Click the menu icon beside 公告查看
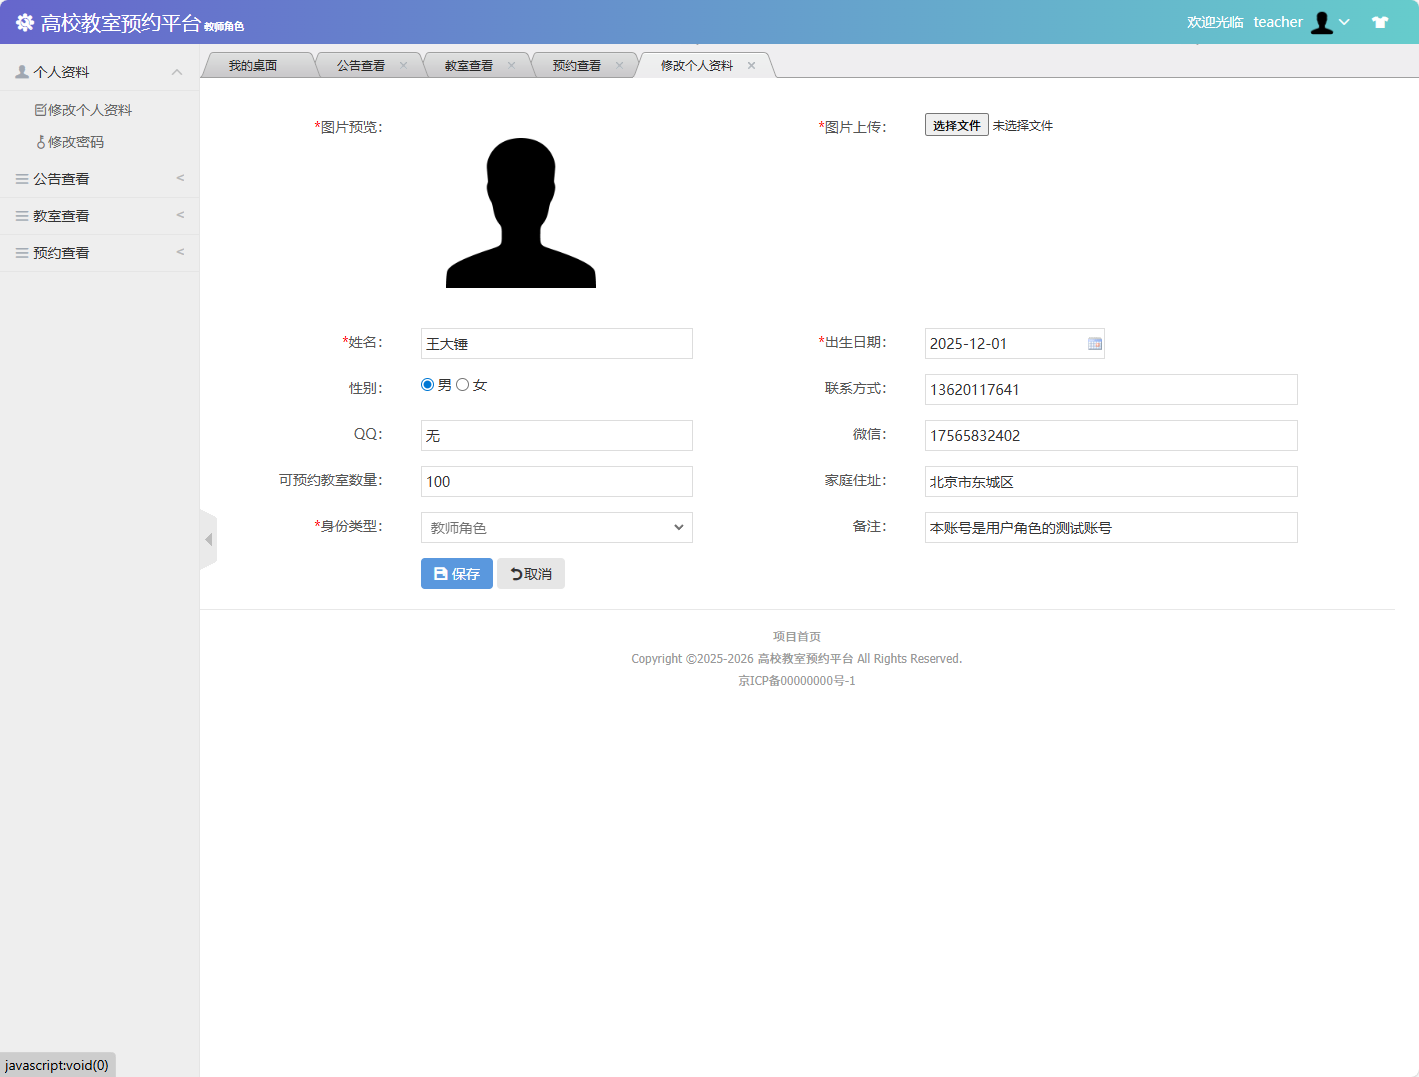This screenshot has width=1419, height=1077. point(20,178)
